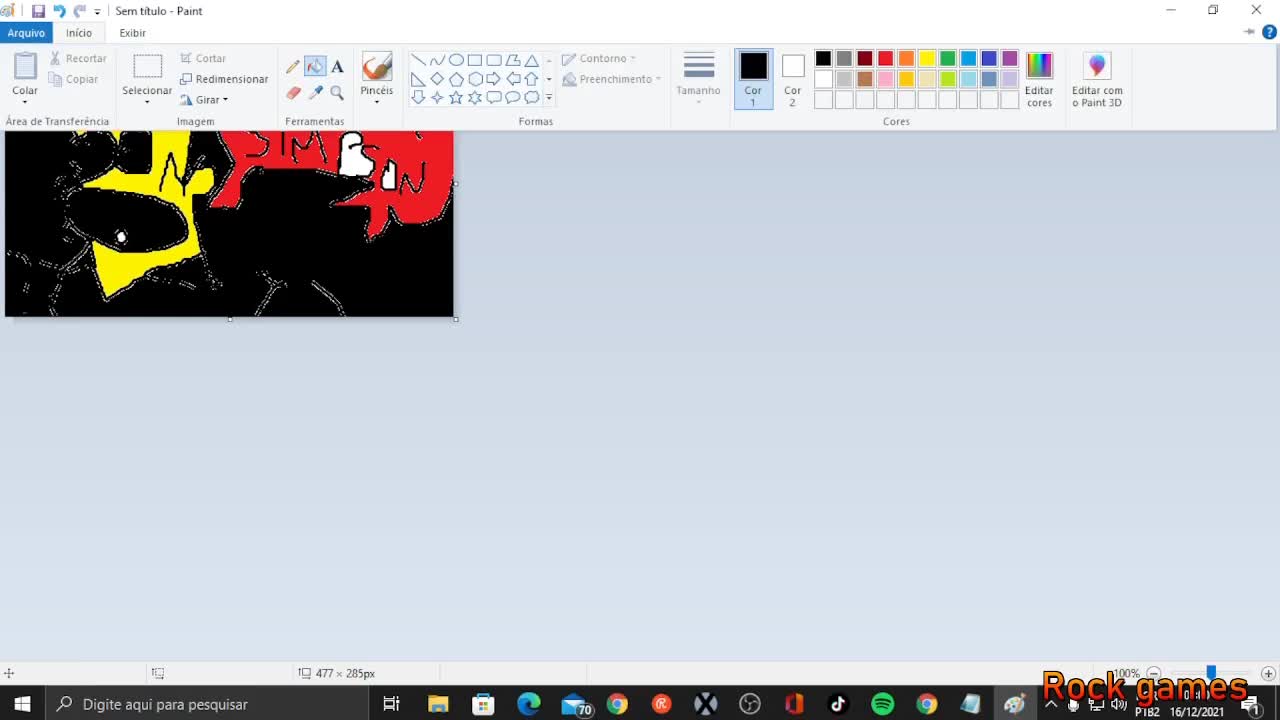The height and width of the screenshot is (720, 1280).
Task: Open the Arquivo menu
Action: (26, 33)
